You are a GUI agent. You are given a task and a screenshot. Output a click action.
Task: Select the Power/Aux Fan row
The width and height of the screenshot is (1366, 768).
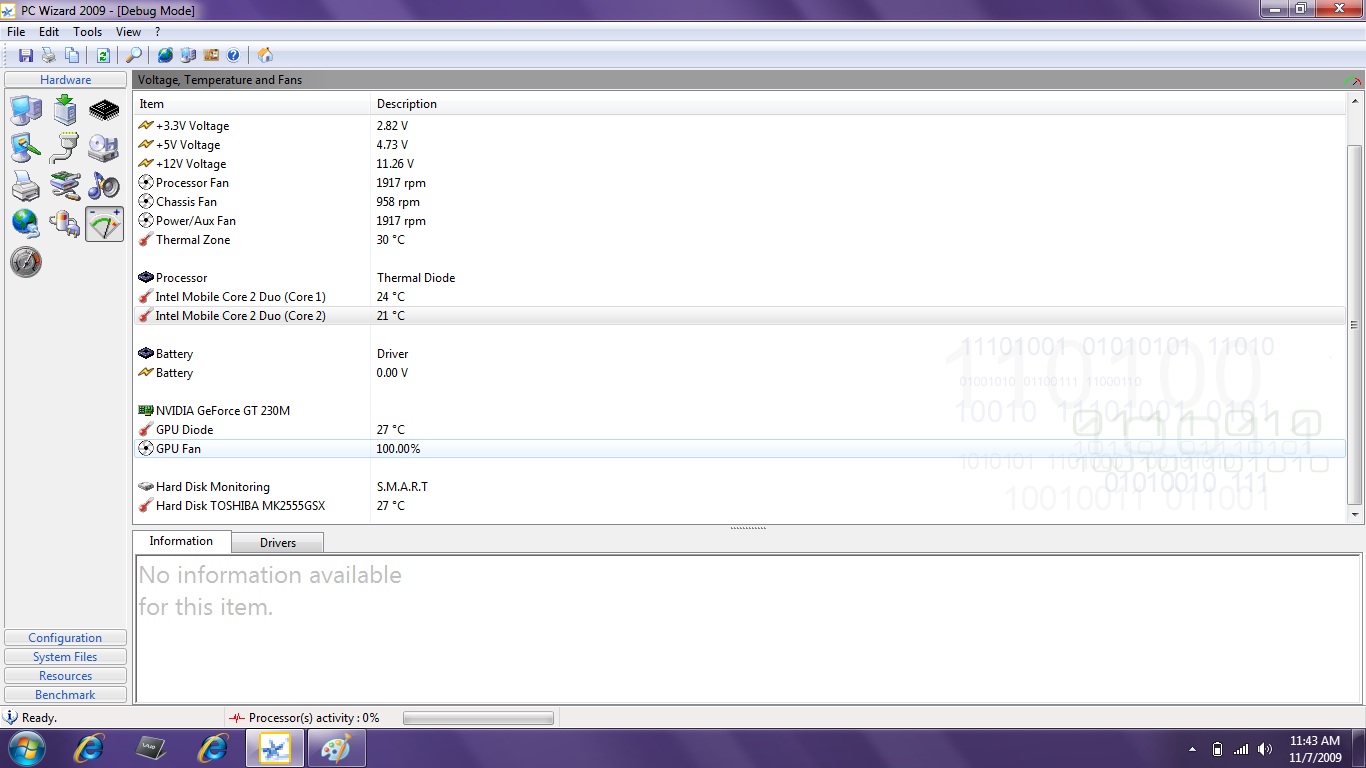coord(740,221)
